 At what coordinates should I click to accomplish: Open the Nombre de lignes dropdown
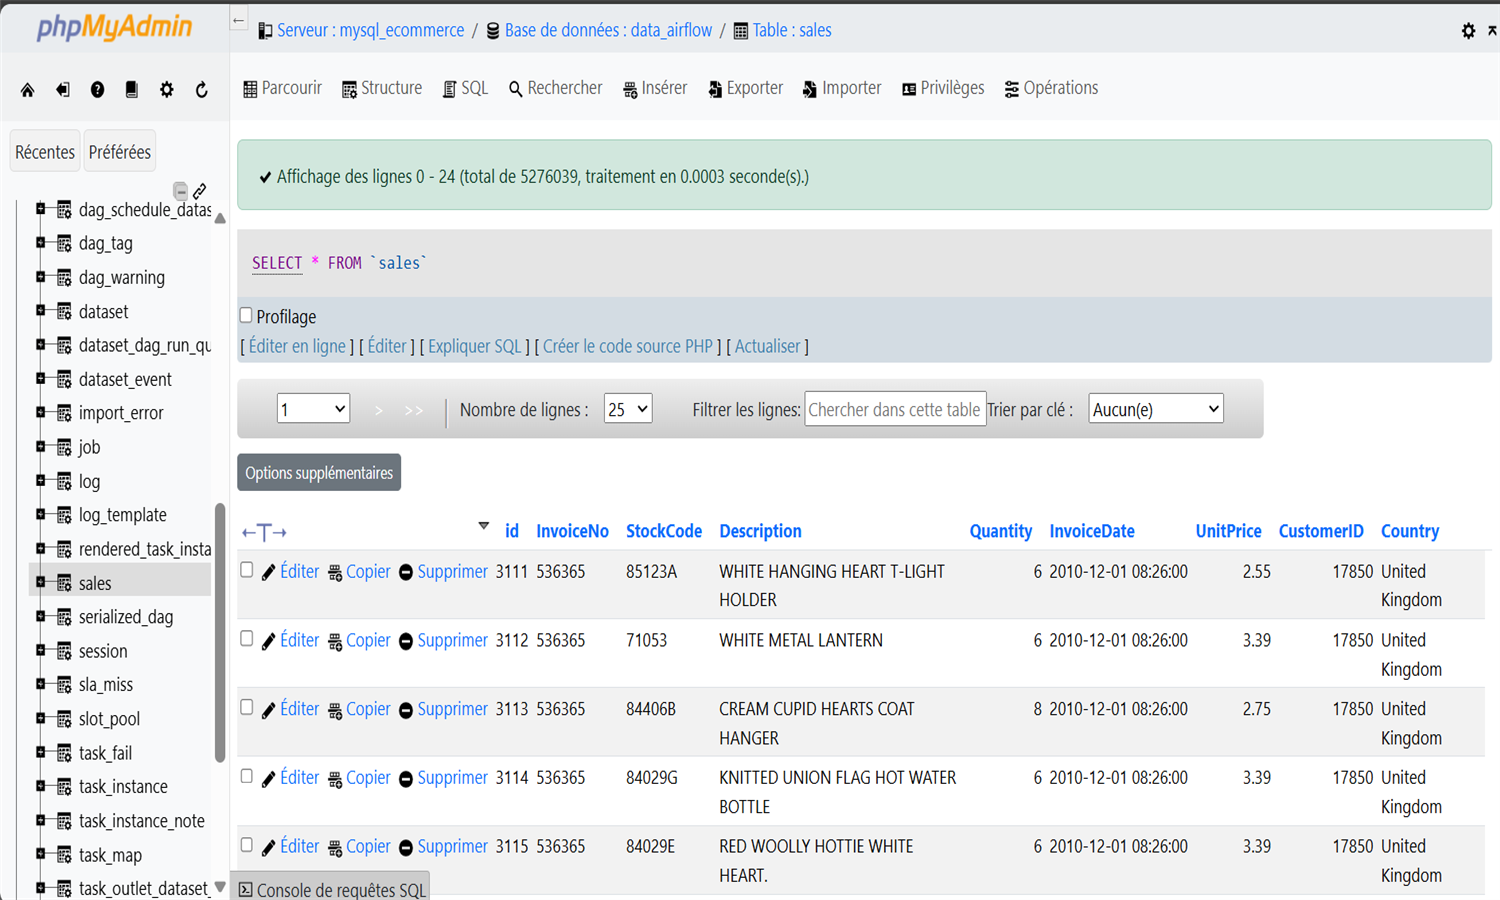627,409
